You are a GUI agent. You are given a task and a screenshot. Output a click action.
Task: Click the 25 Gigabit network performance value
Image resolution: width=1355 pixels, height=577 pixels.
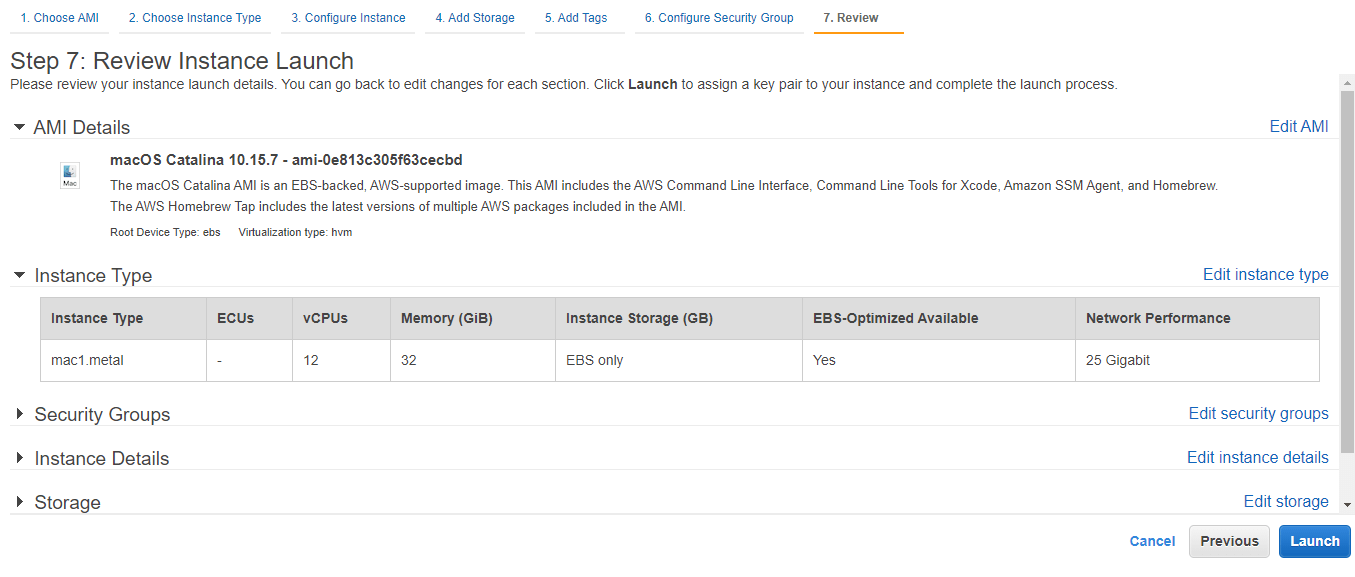click(x=1118, y=360)
